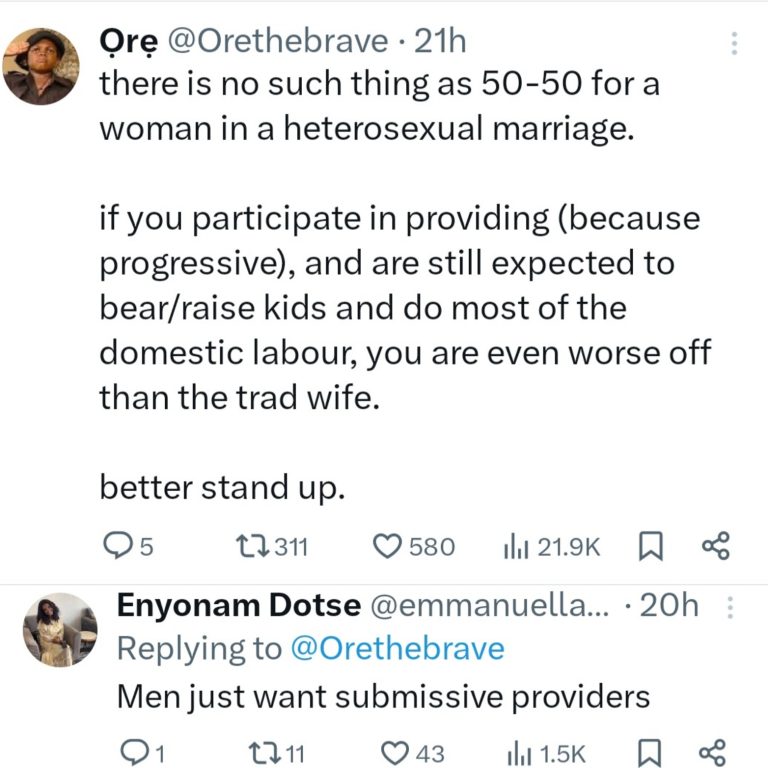Retweet Ore's 50-50 marriage tweet
This screenshot has width=768, height=768.
[246, 546]
